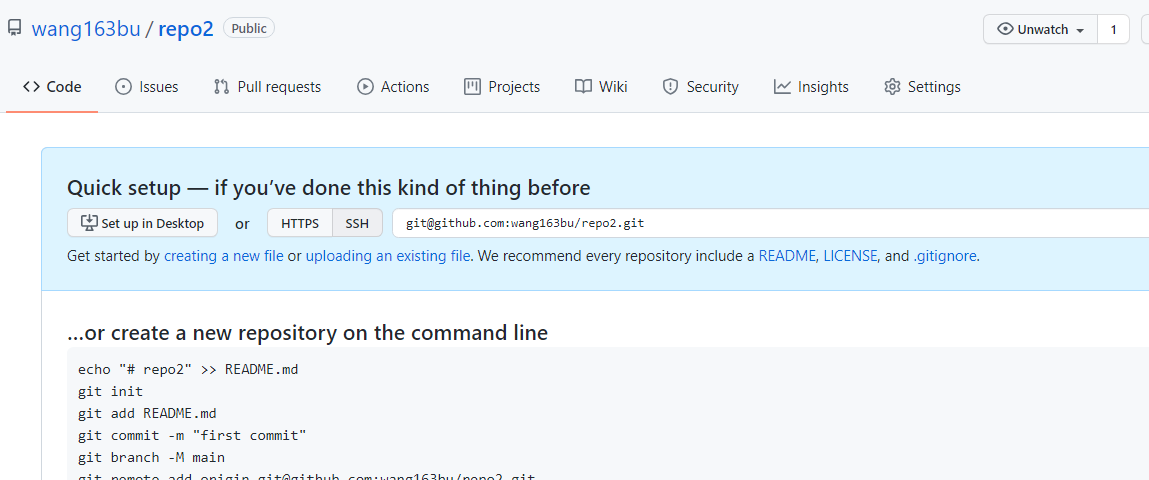
Task: Click the uploading an existing file link
Action: click(x=388, y=256)
